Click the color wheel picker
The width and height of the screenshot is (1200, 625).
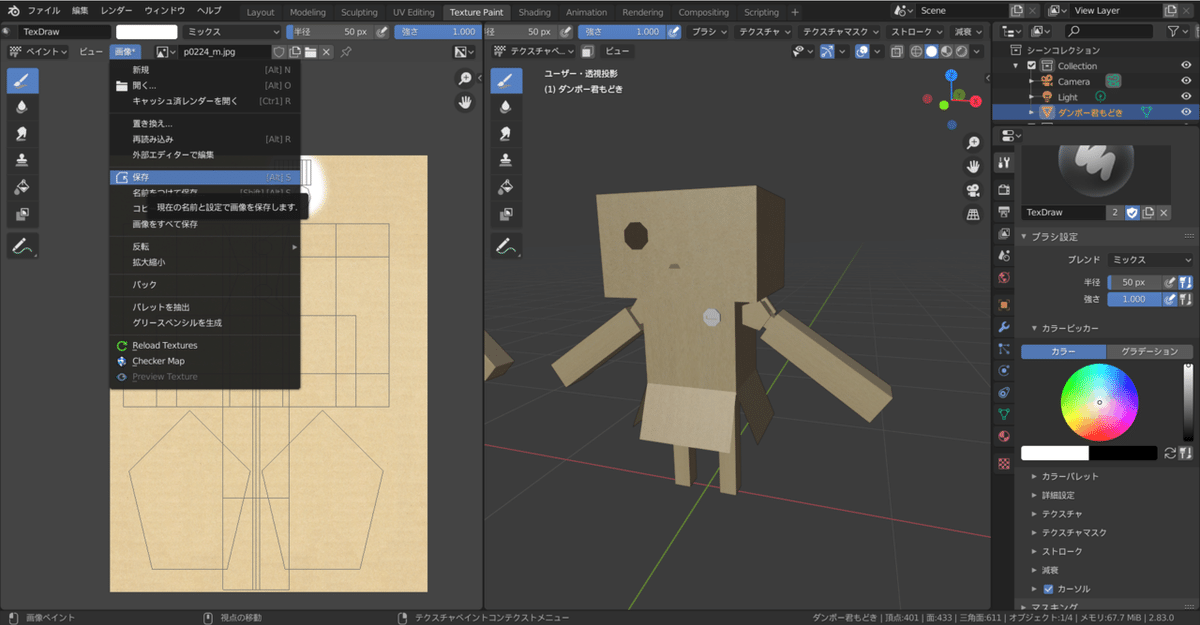coord(1099,402)
